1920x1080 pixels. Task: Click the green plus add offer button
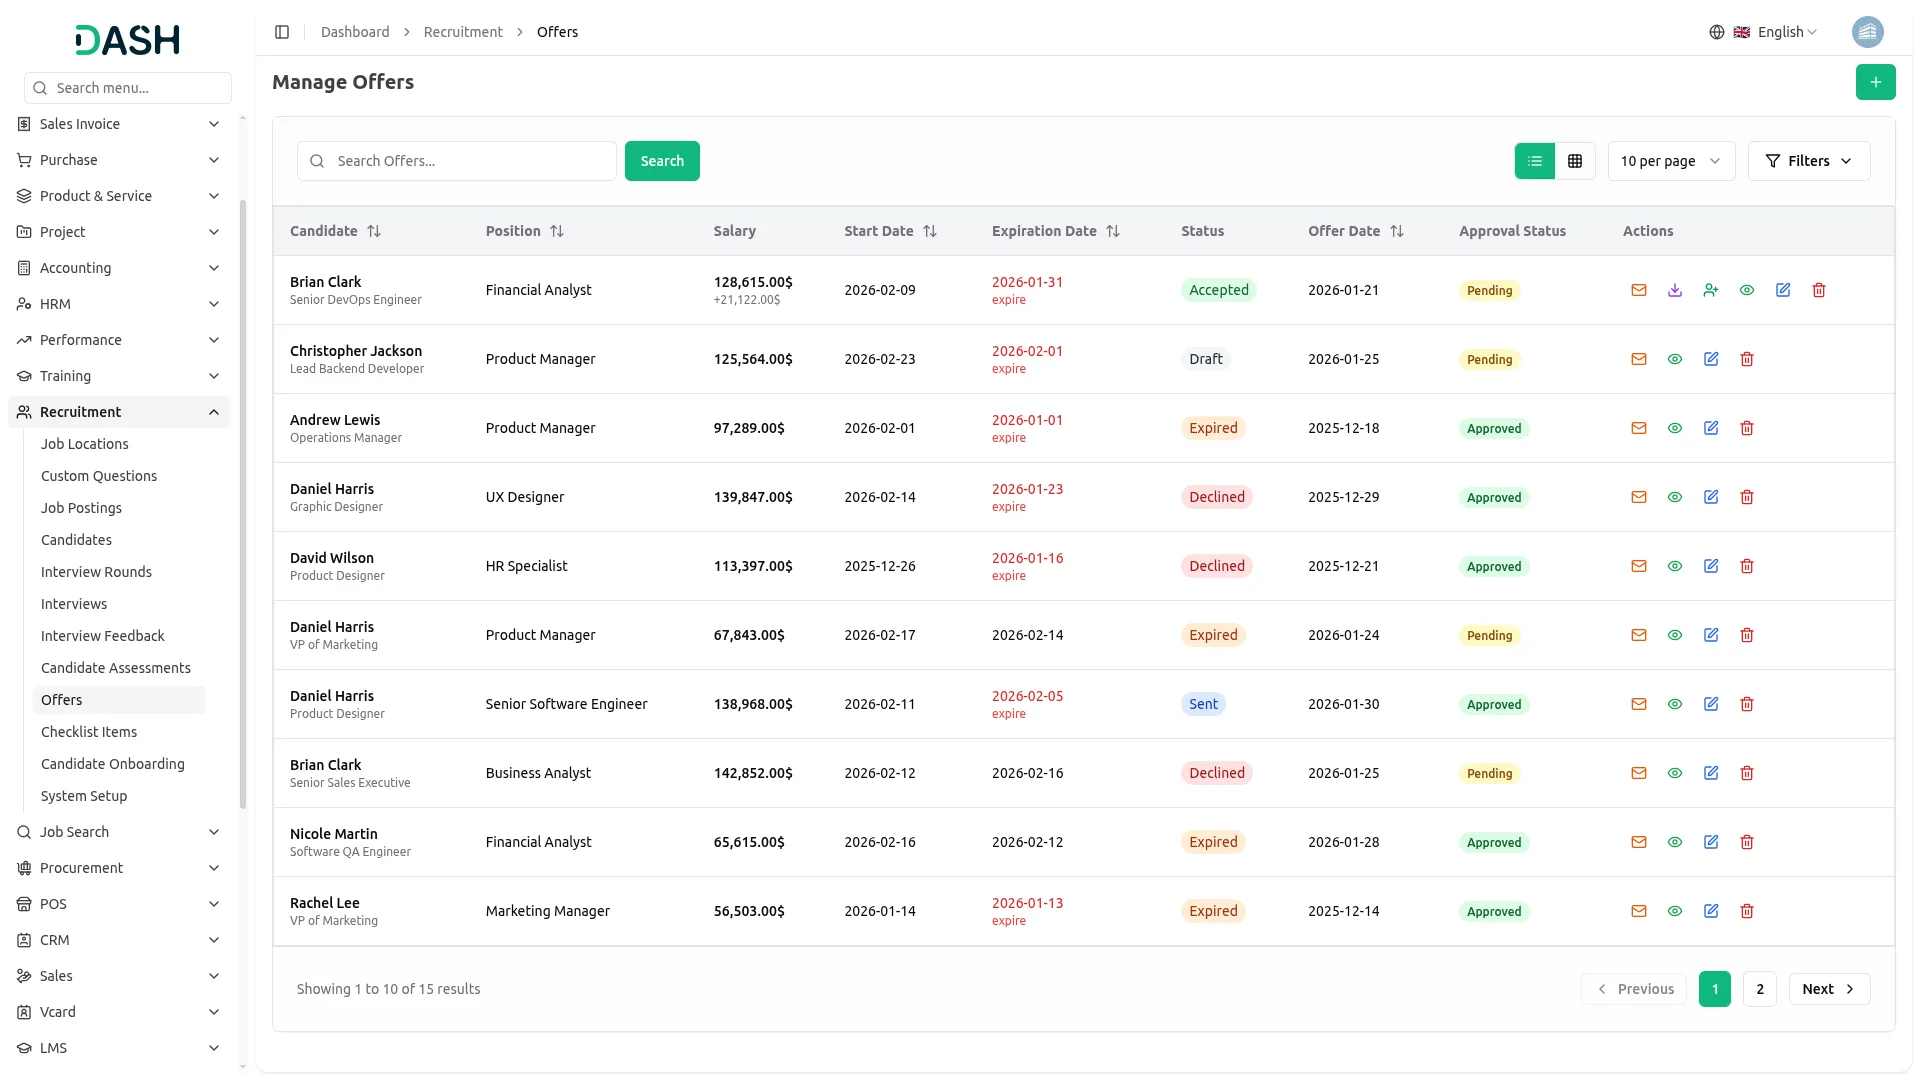point(1875,82)
